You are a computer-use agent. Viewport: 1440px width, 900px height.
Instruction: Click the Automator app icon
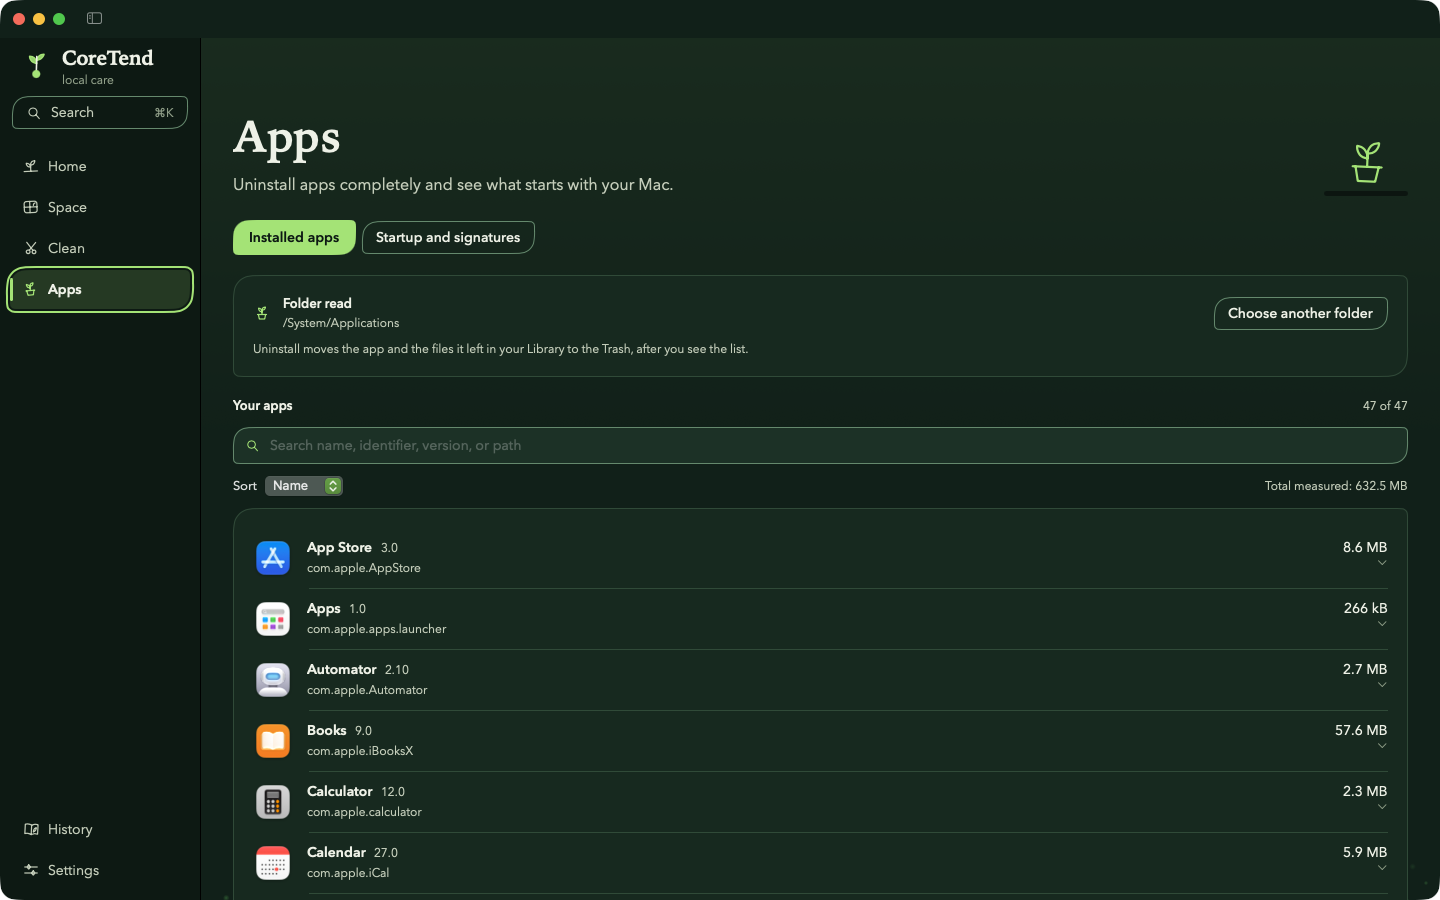point(273,680)
